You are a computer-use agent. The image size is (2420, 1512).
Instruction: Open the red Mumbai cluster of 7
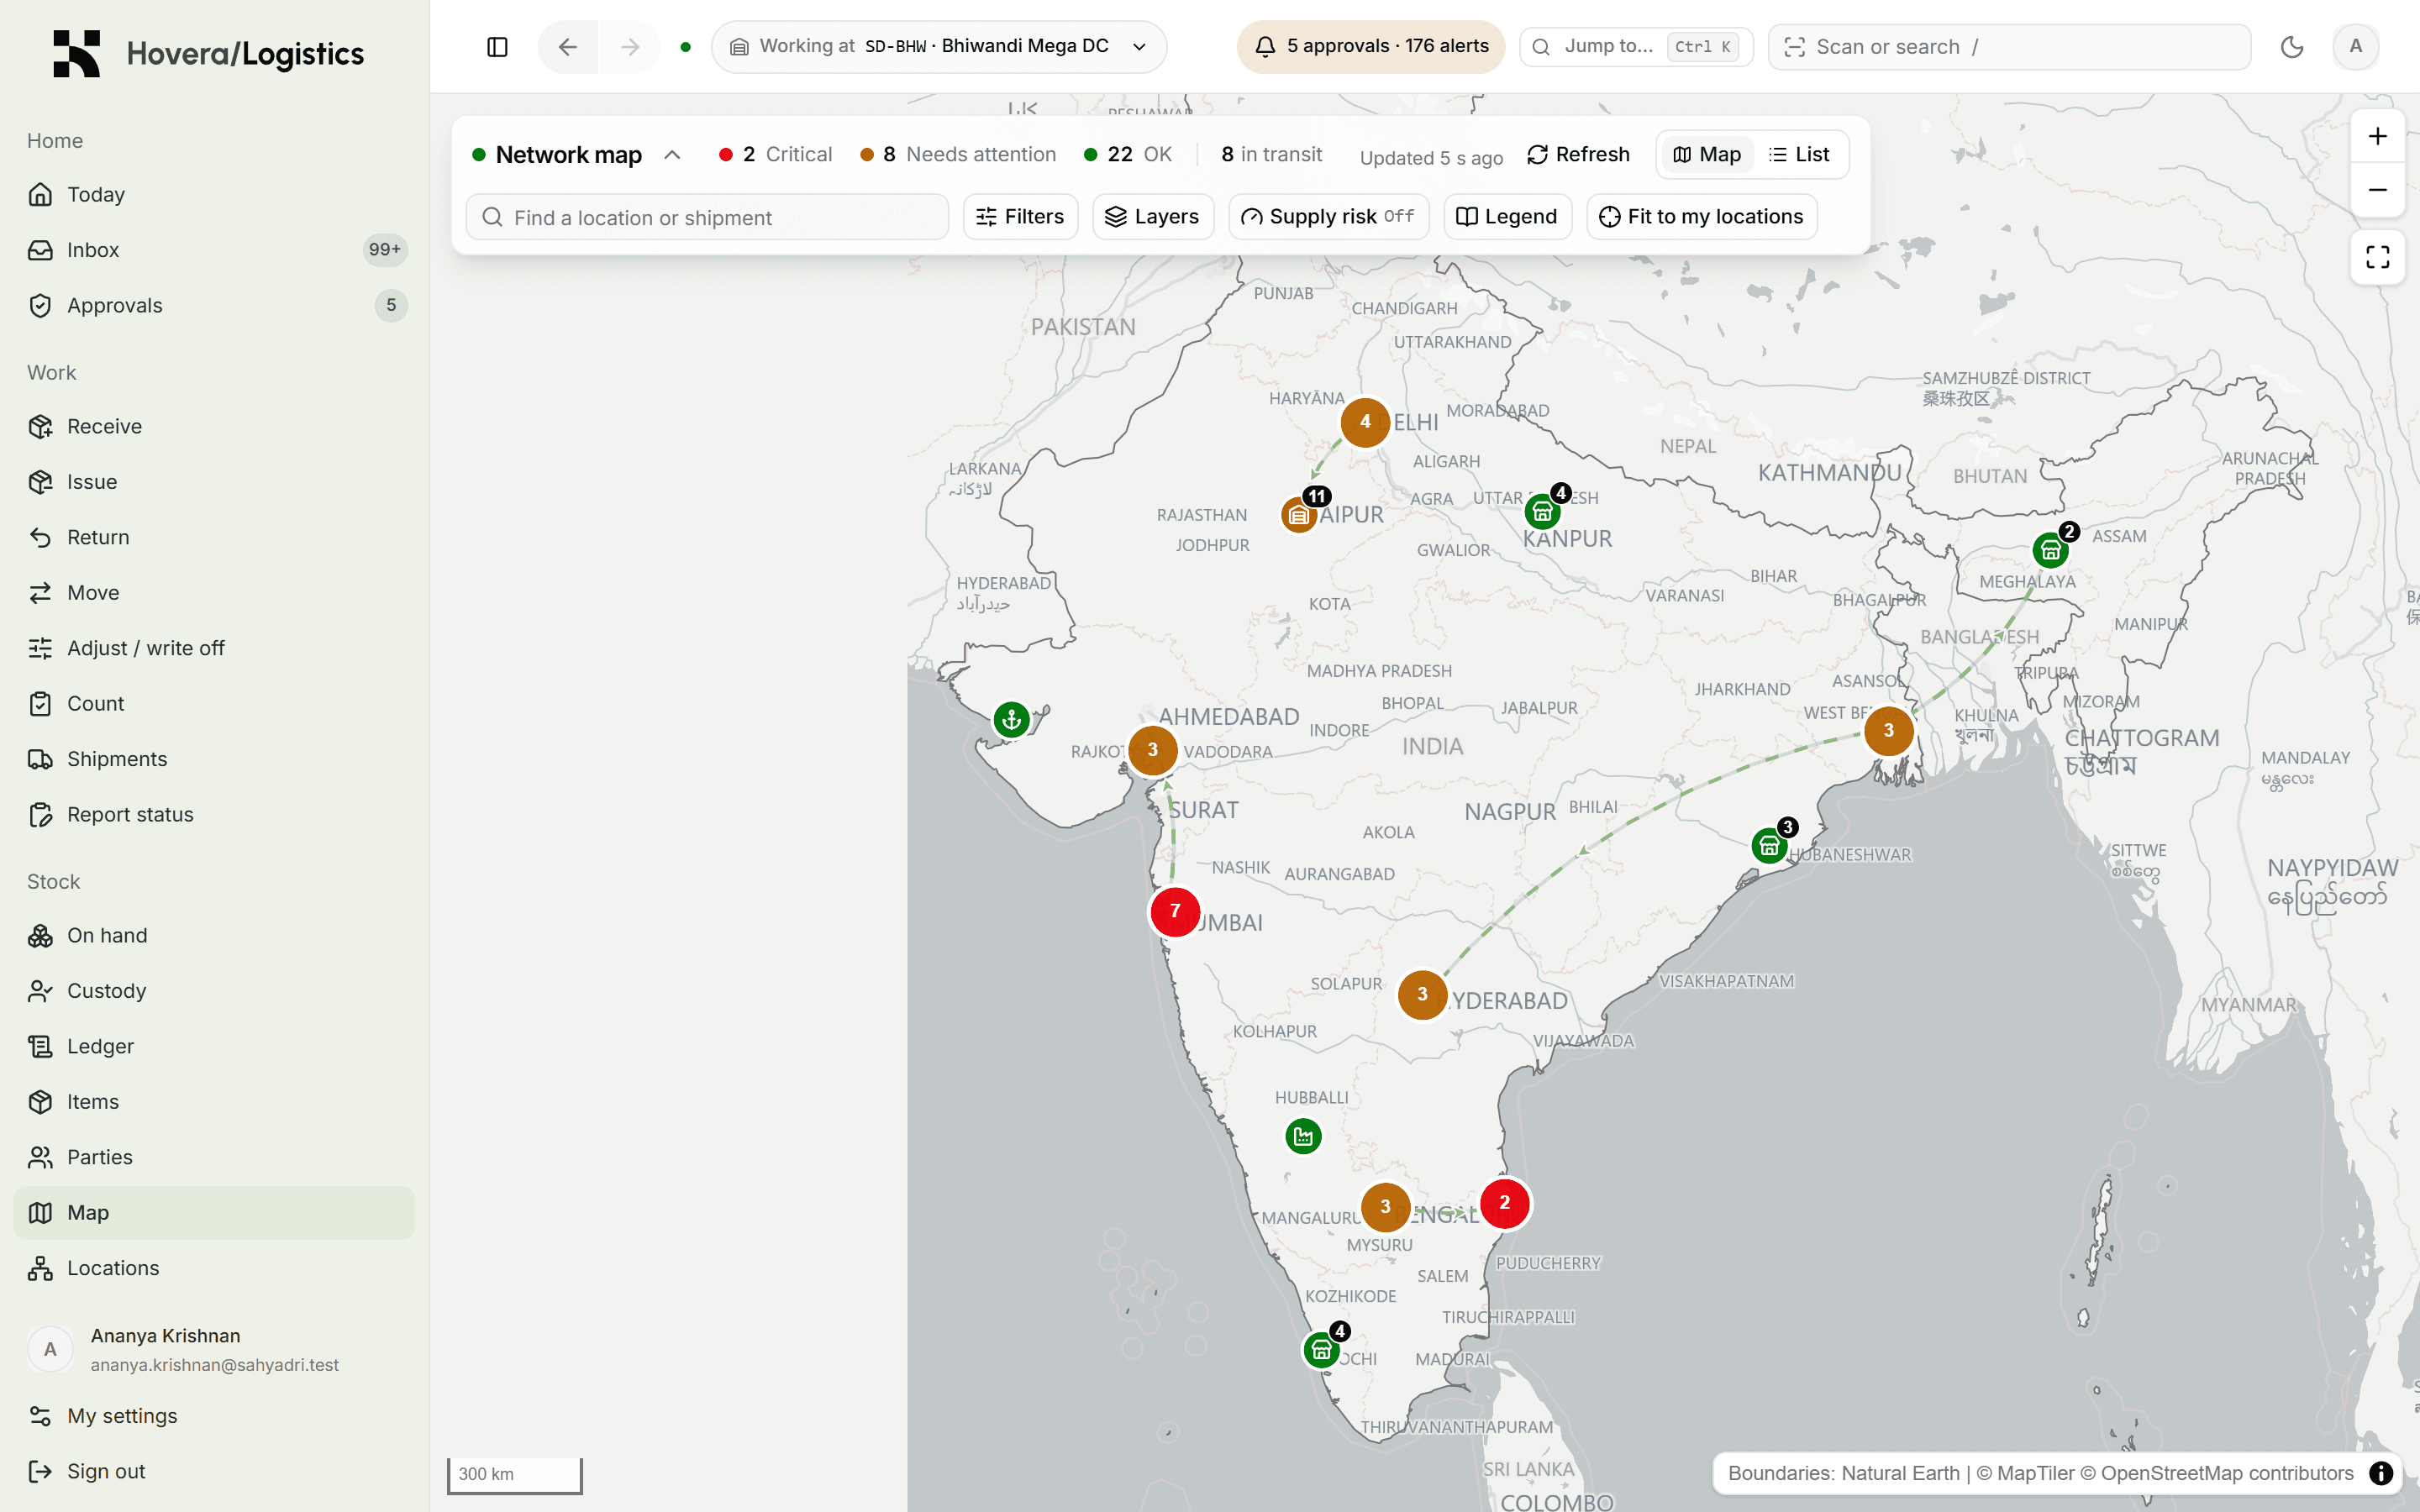[x=1175, y=911]
